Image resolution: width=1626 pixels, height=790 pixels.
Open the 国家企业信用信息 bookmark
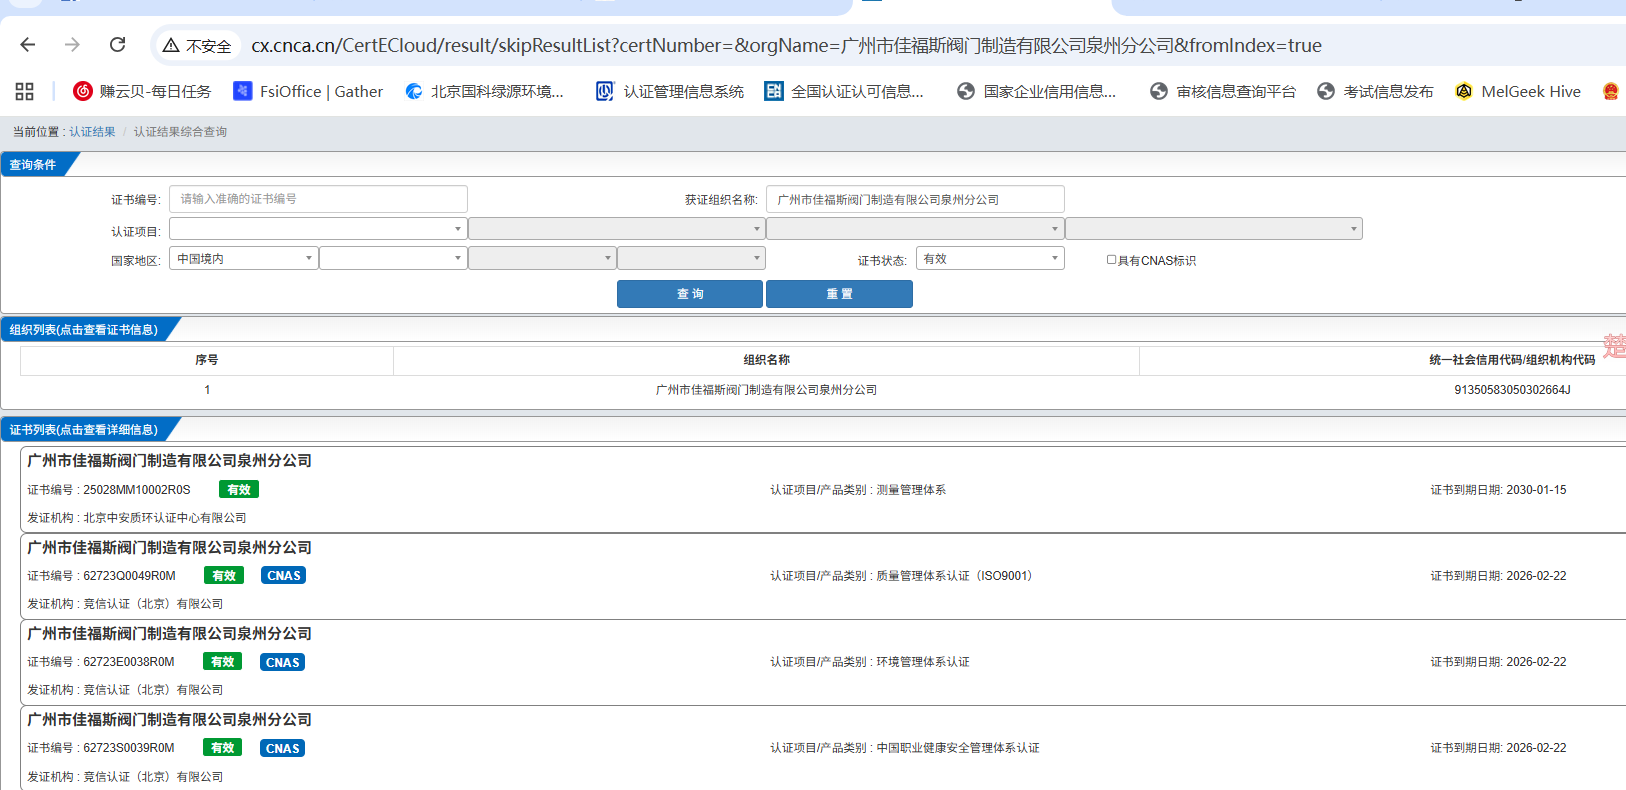coord(1036,91)
